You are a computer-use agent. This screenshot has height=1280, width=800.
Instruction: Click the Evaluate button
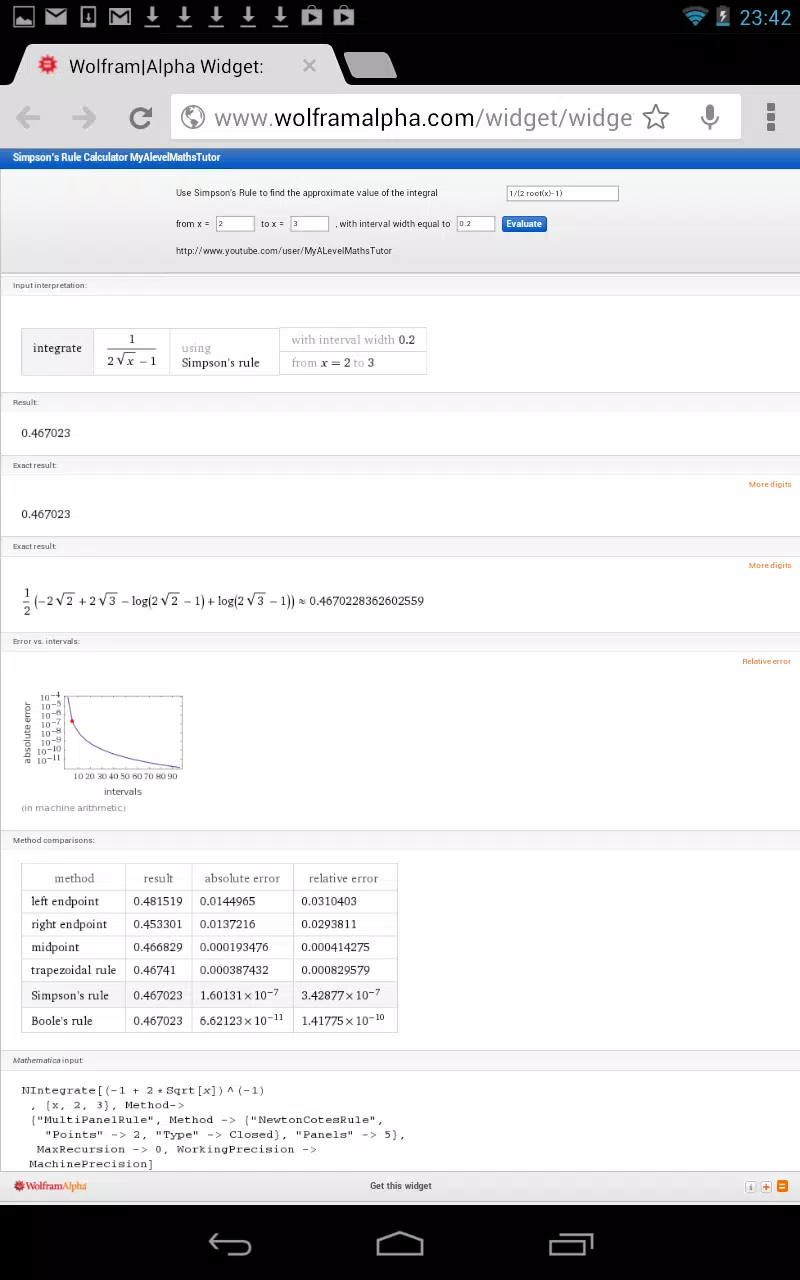(x=524, y=224)
